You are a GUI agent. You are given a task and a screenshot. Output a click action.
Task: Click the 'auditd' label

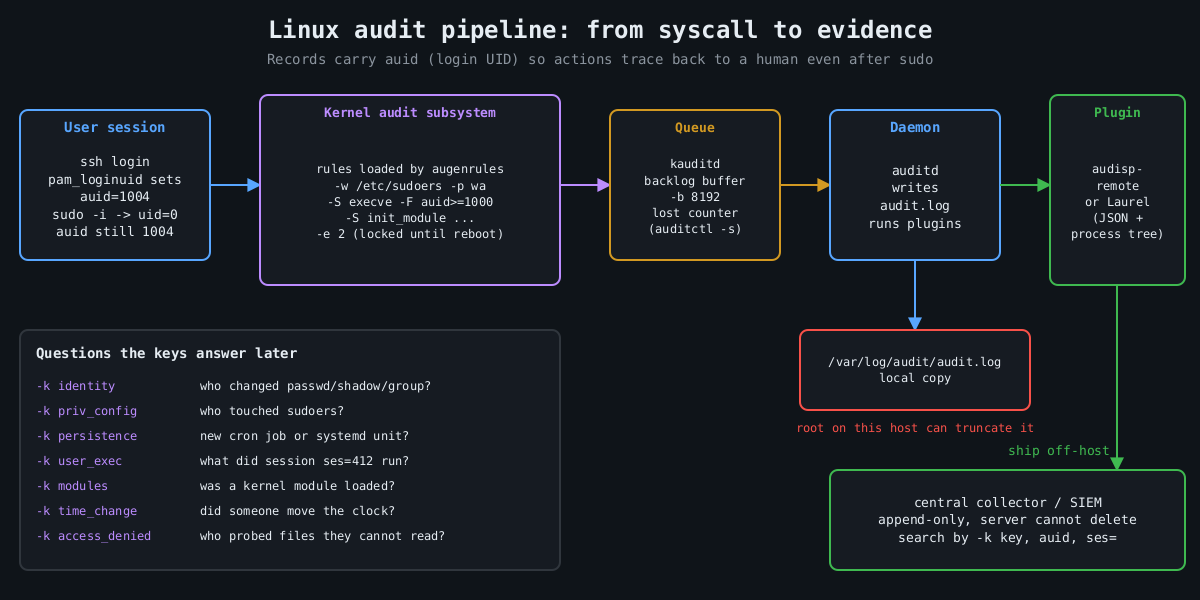(x=915, y=170)
